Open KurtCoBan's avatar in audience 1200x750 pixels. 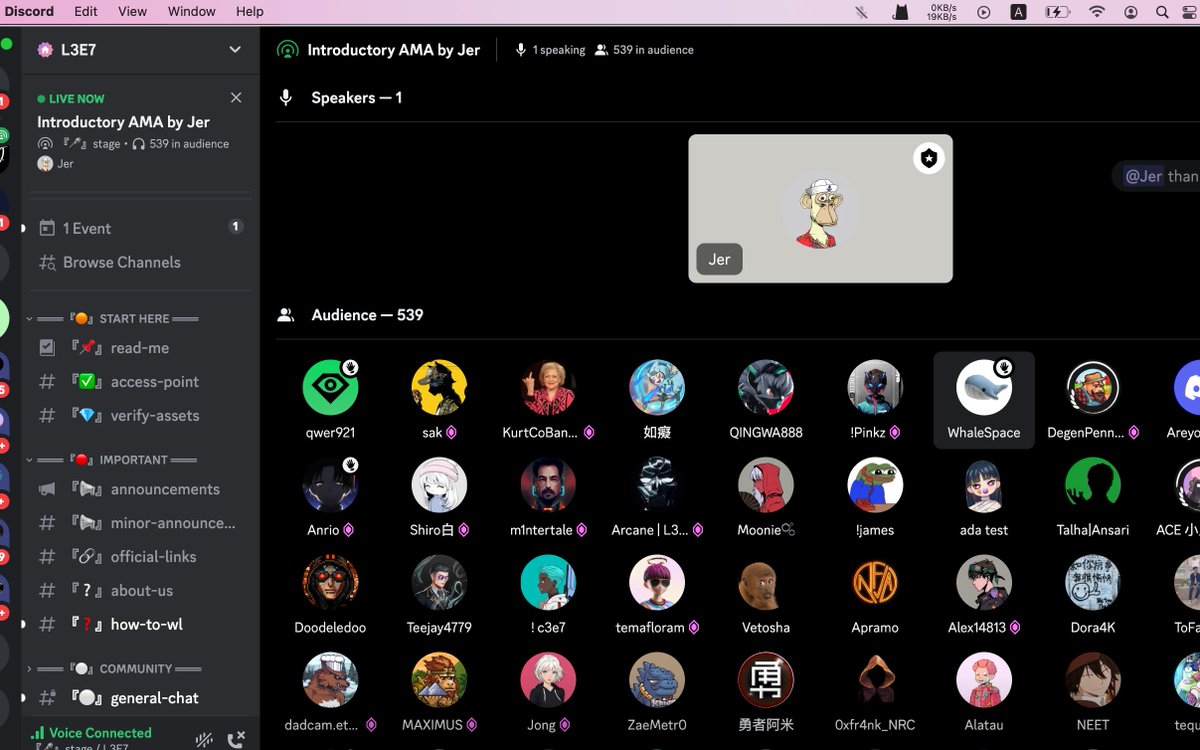click(x=548, y=387)
